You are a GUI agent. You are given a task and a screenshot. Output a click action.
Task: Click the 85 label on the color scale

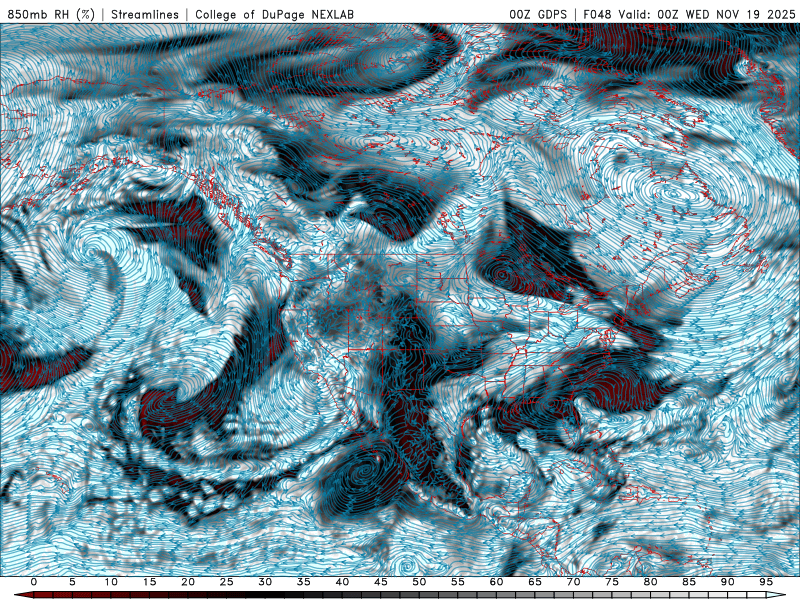(689, 582)
